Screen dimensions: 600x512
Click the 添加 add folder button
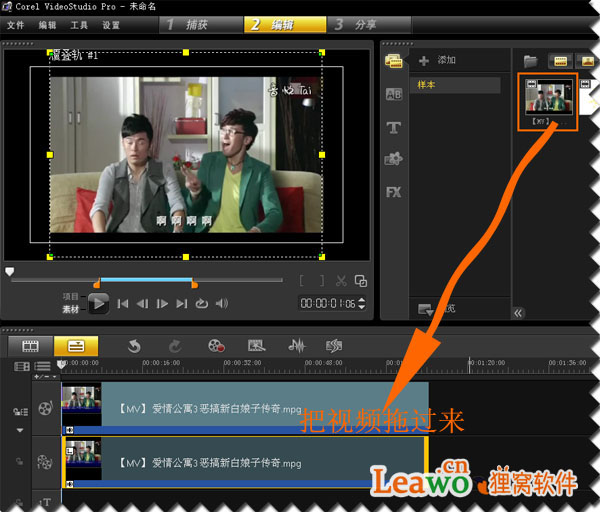tap(437, 60)
